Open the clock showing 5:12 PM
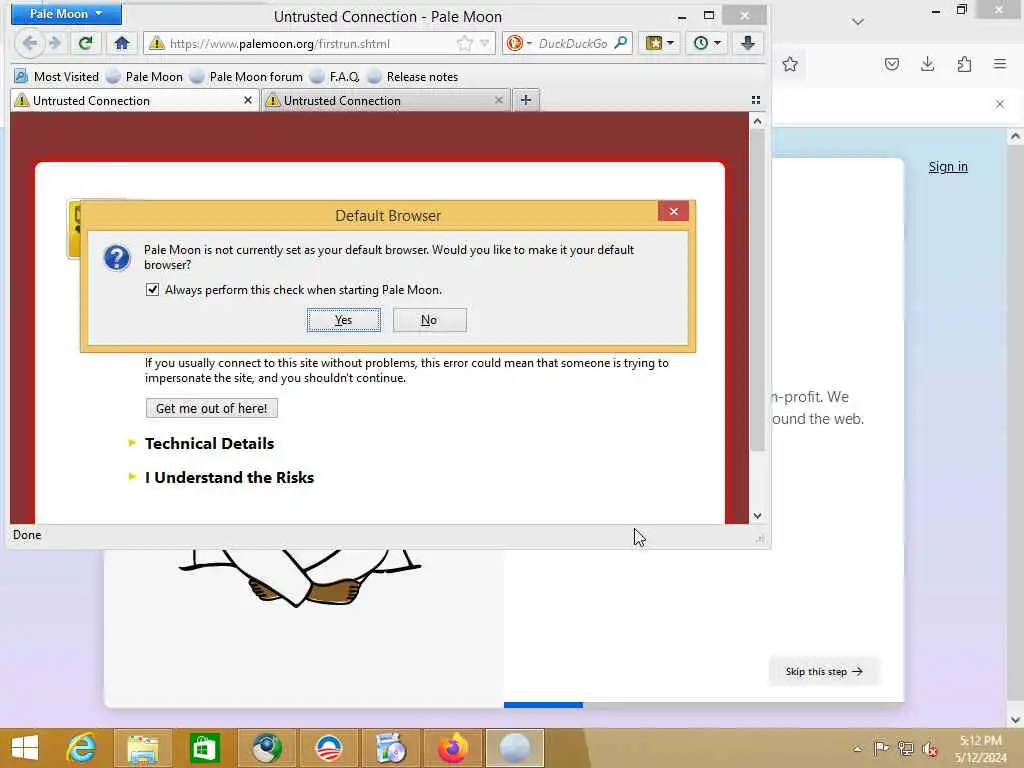This screenshot has height=768, width=1024. tap(980, 748)
